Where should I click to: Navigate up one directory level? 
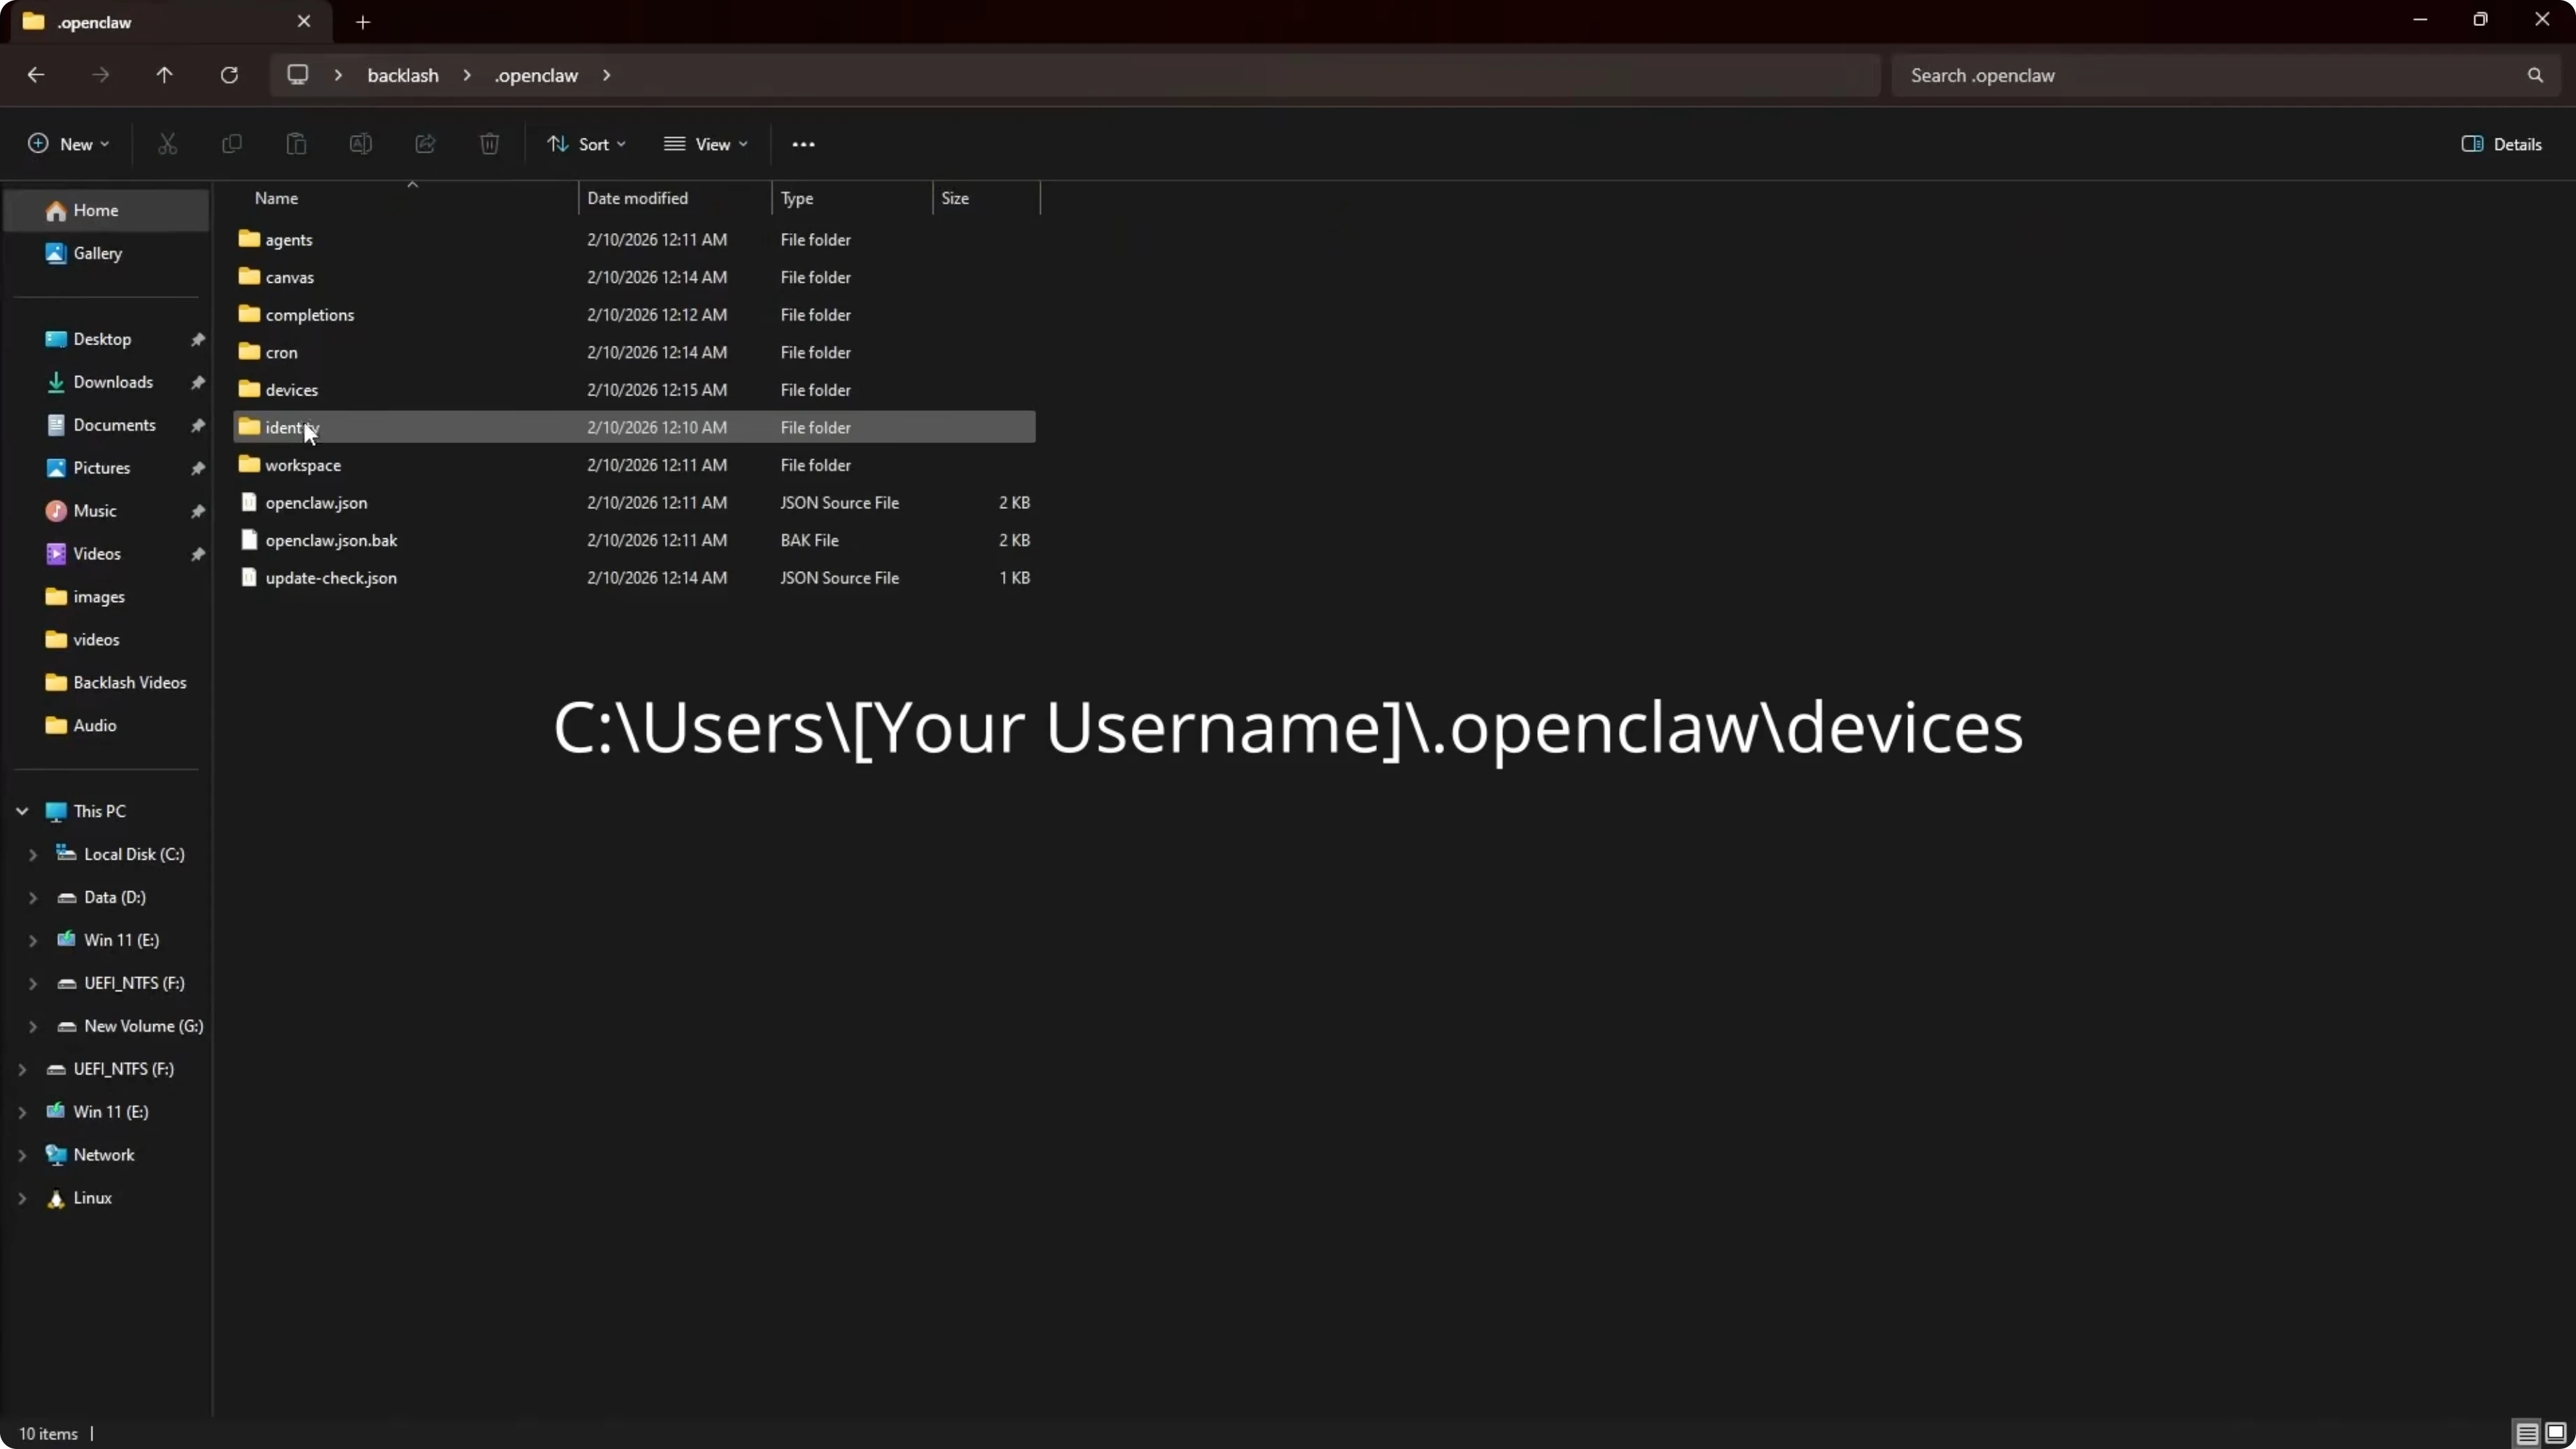165,75
